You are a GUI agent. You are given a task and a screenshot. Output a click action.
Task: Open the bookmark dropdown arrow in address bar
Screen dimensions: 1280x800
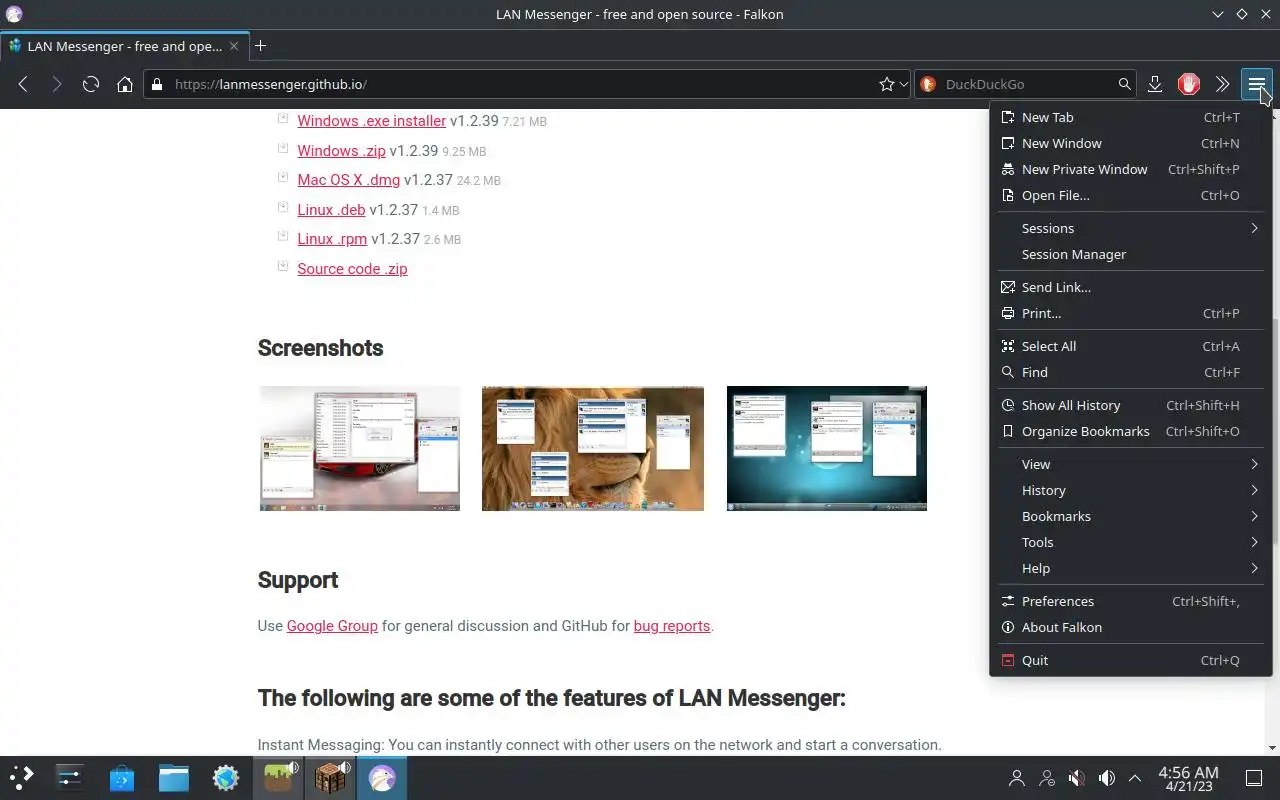tap(904, 85)
